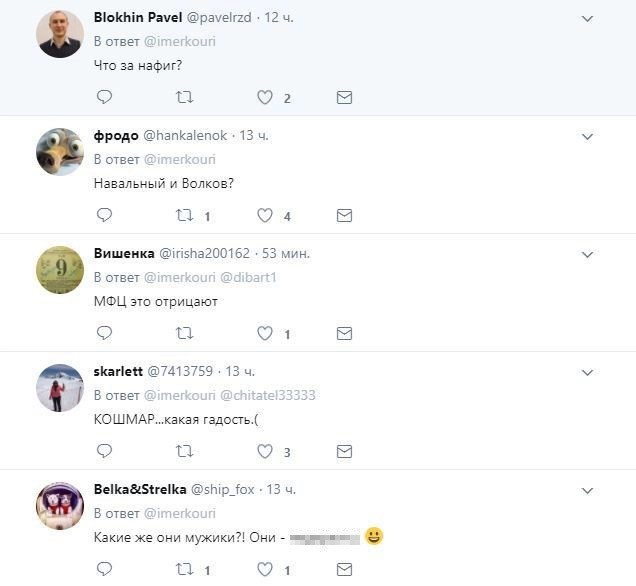
Task: Reply to skarlett's КОШМАР tweet
Action: click(x=103, y=451)
